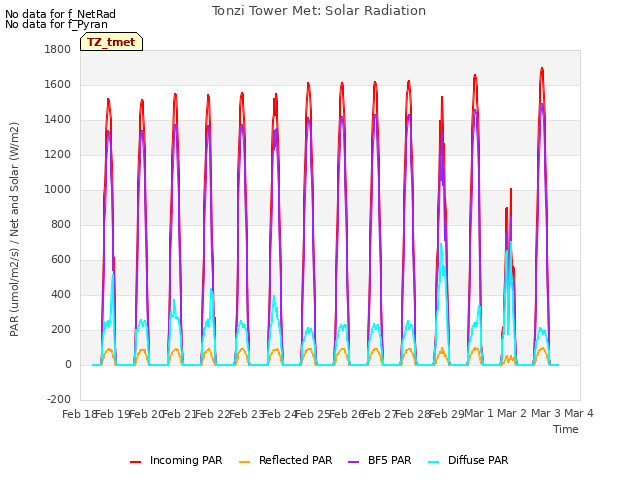Click the 1600 y-axis tick label
640x480 pixels.
click(58, 84)
